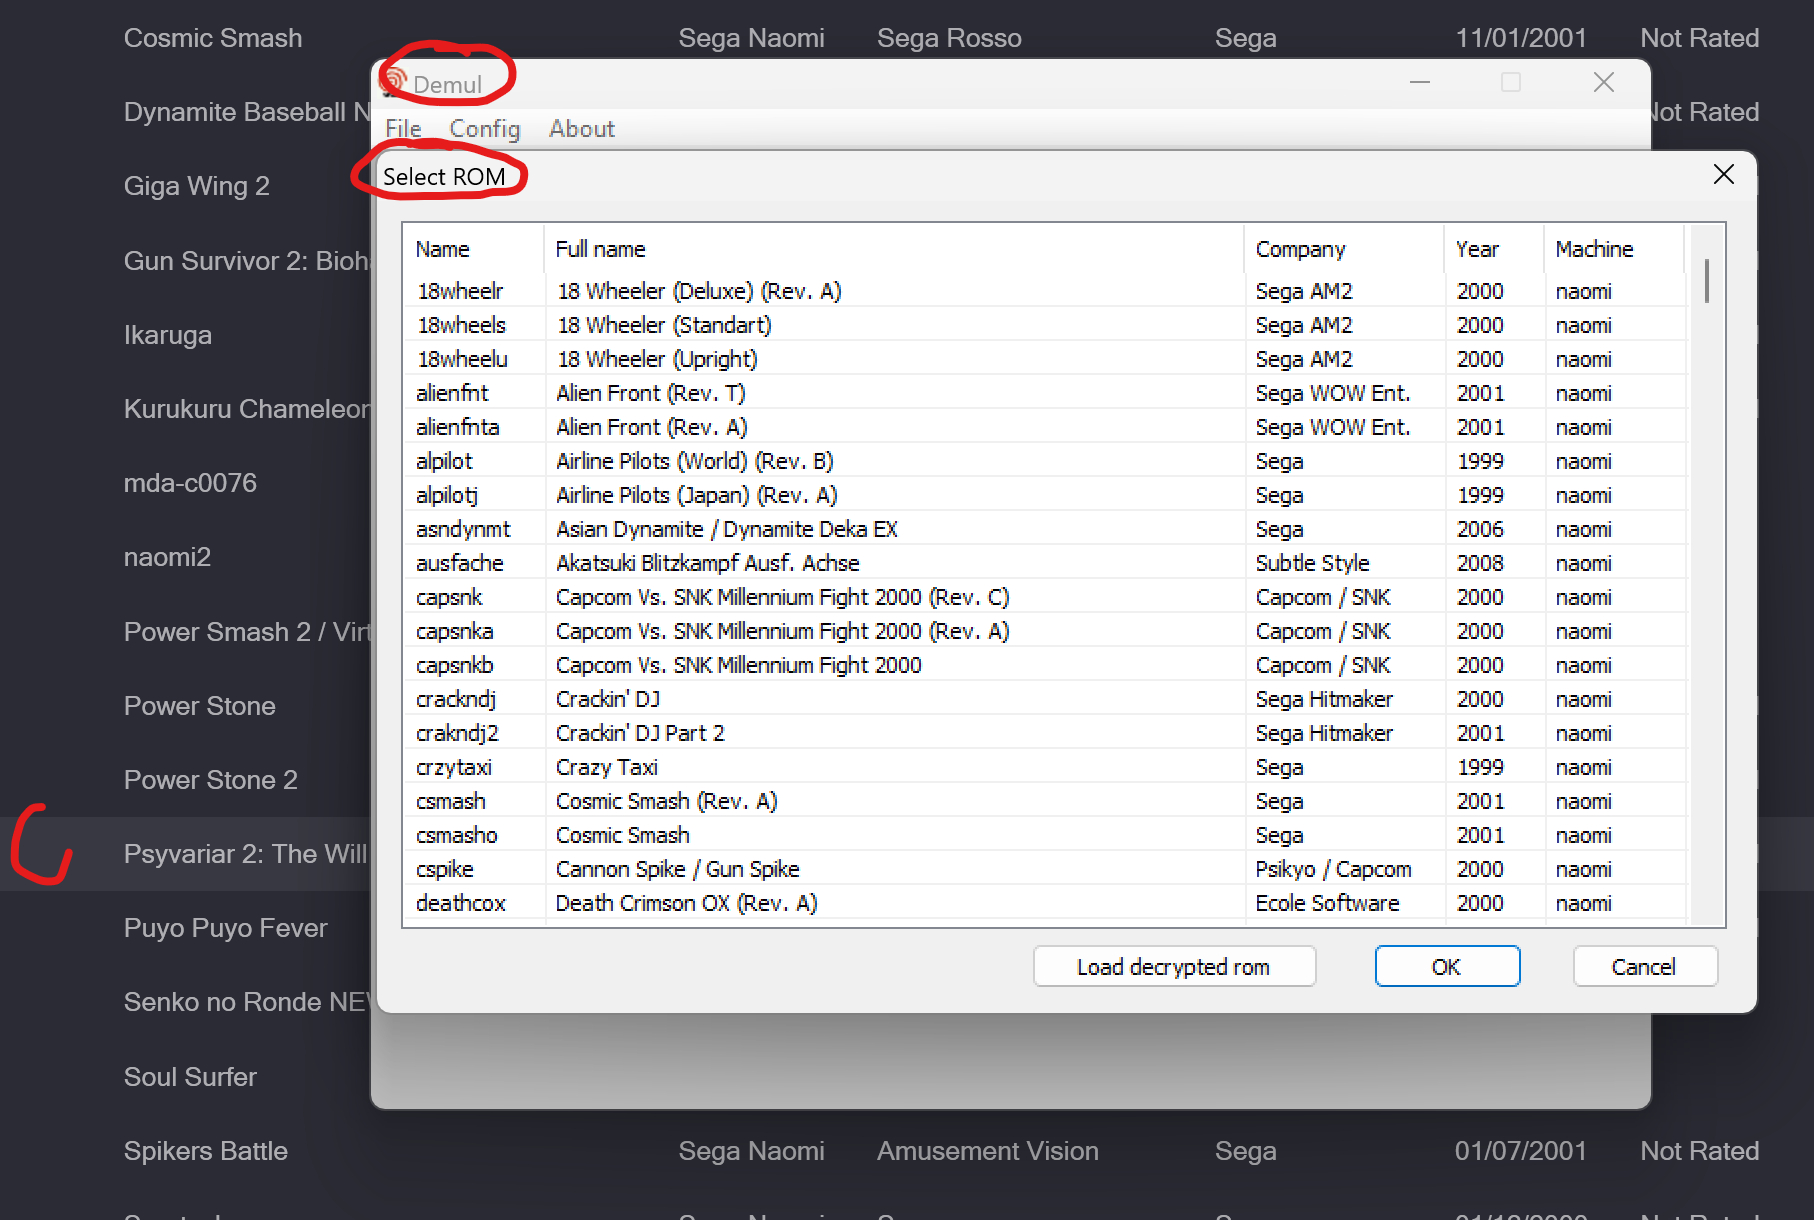Select the ausfache ROM row
The width and height of the screenshot is (1814, 1220).
[x=1045, y=563]
